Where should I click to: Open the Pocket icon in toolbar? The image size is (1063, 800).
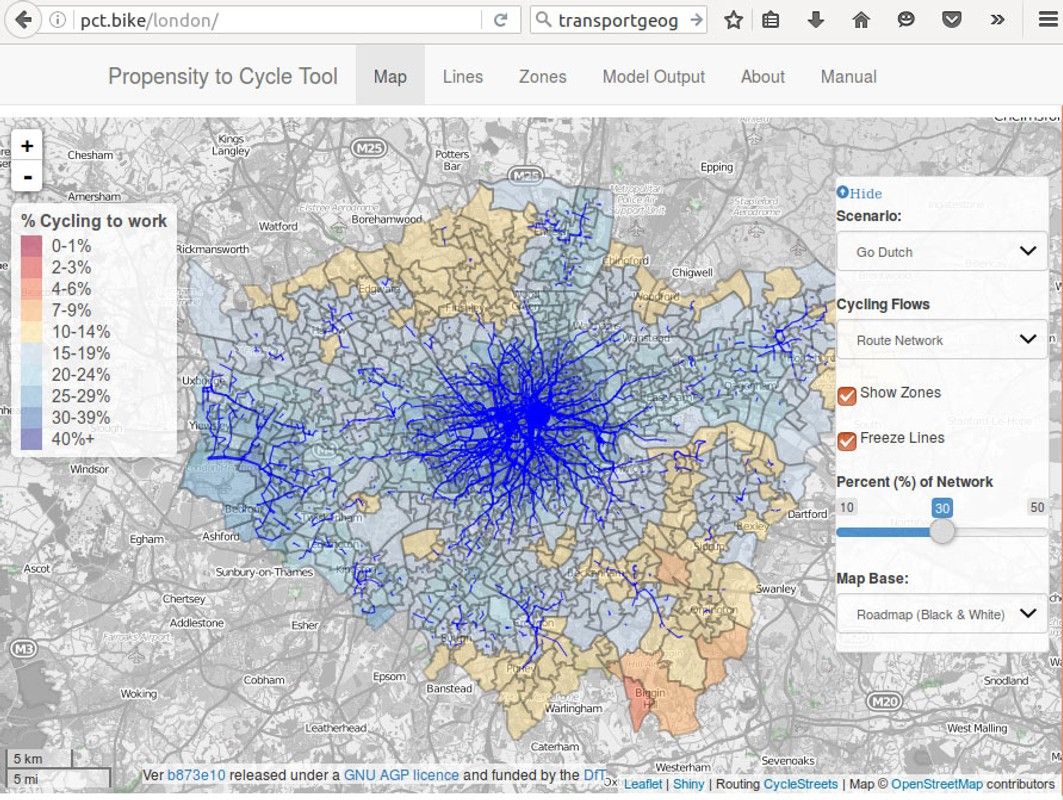click(x=951, y=20)
